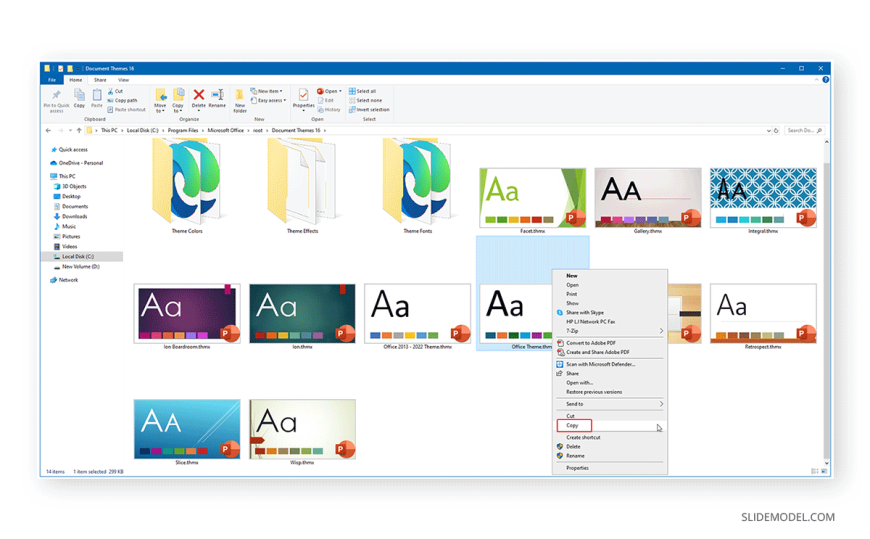
Task: Open the File tab
Action: tap(52, 80)
